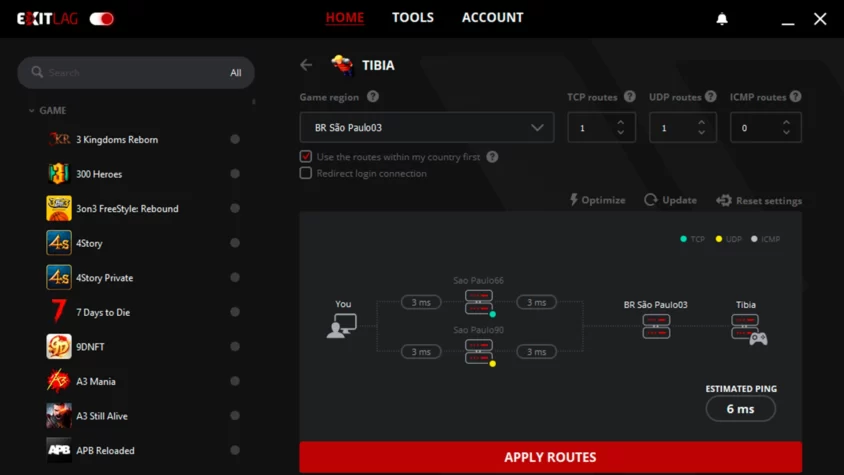Switch to the ACCOUNT tab
The image size is (844, 475).
(493, 18)
